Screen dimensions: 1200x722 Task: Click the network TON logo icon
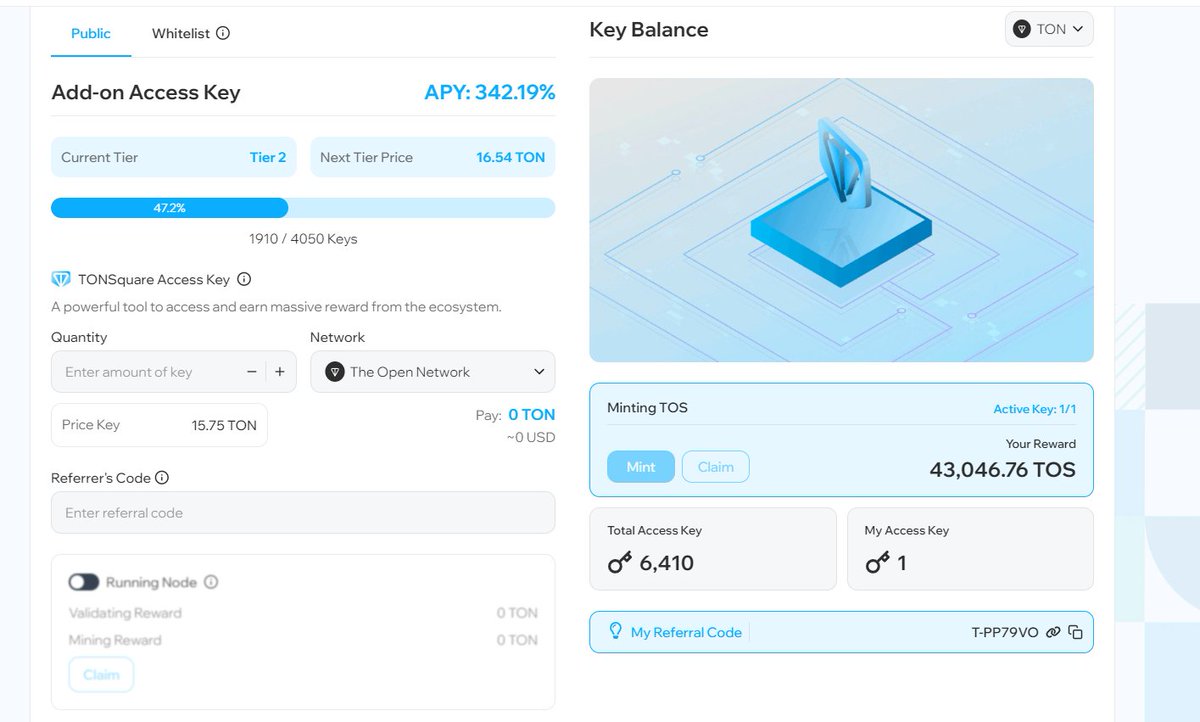coord(335,372)
